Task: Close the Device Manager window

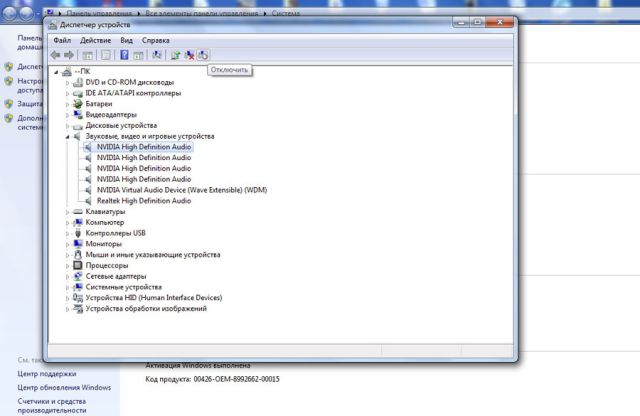Action: [499, 22]
